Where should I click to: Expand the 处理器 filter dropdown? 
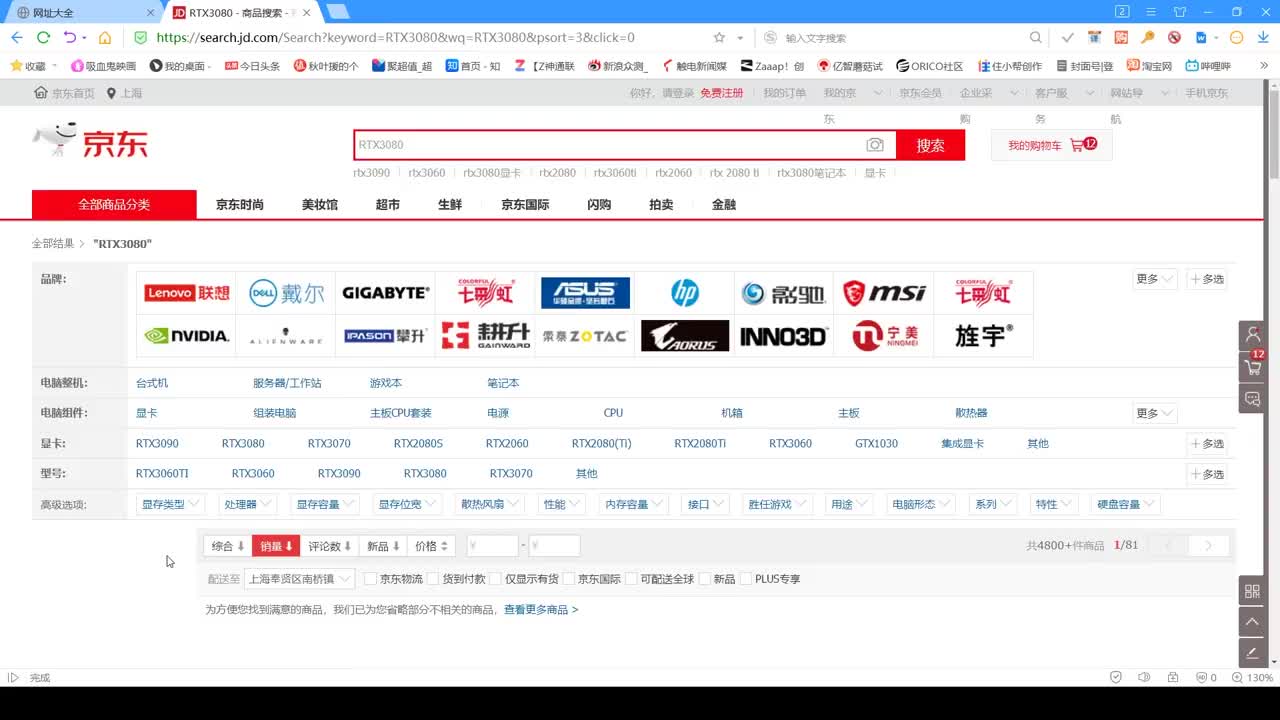pyautogui.click(x=248, y=504)
